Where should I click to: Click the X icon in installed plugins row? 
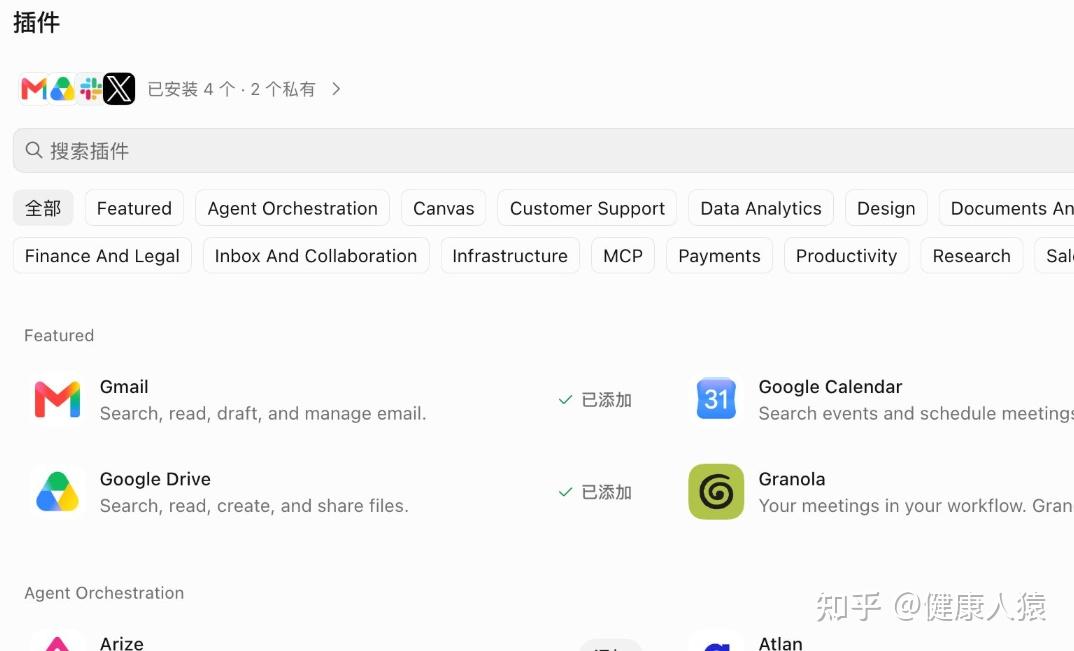(x=119, y=89)
